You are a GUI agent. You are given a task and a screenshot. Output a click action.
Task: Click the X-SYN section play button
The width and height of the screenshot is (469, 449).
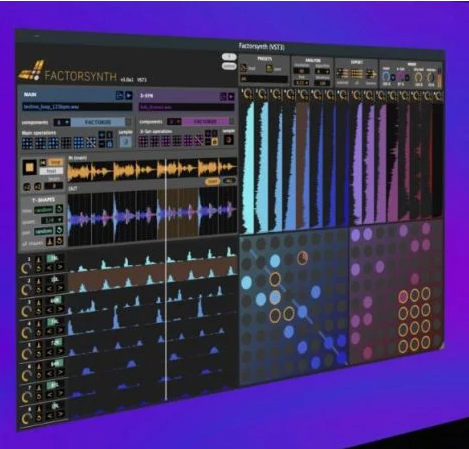point(231,97)
